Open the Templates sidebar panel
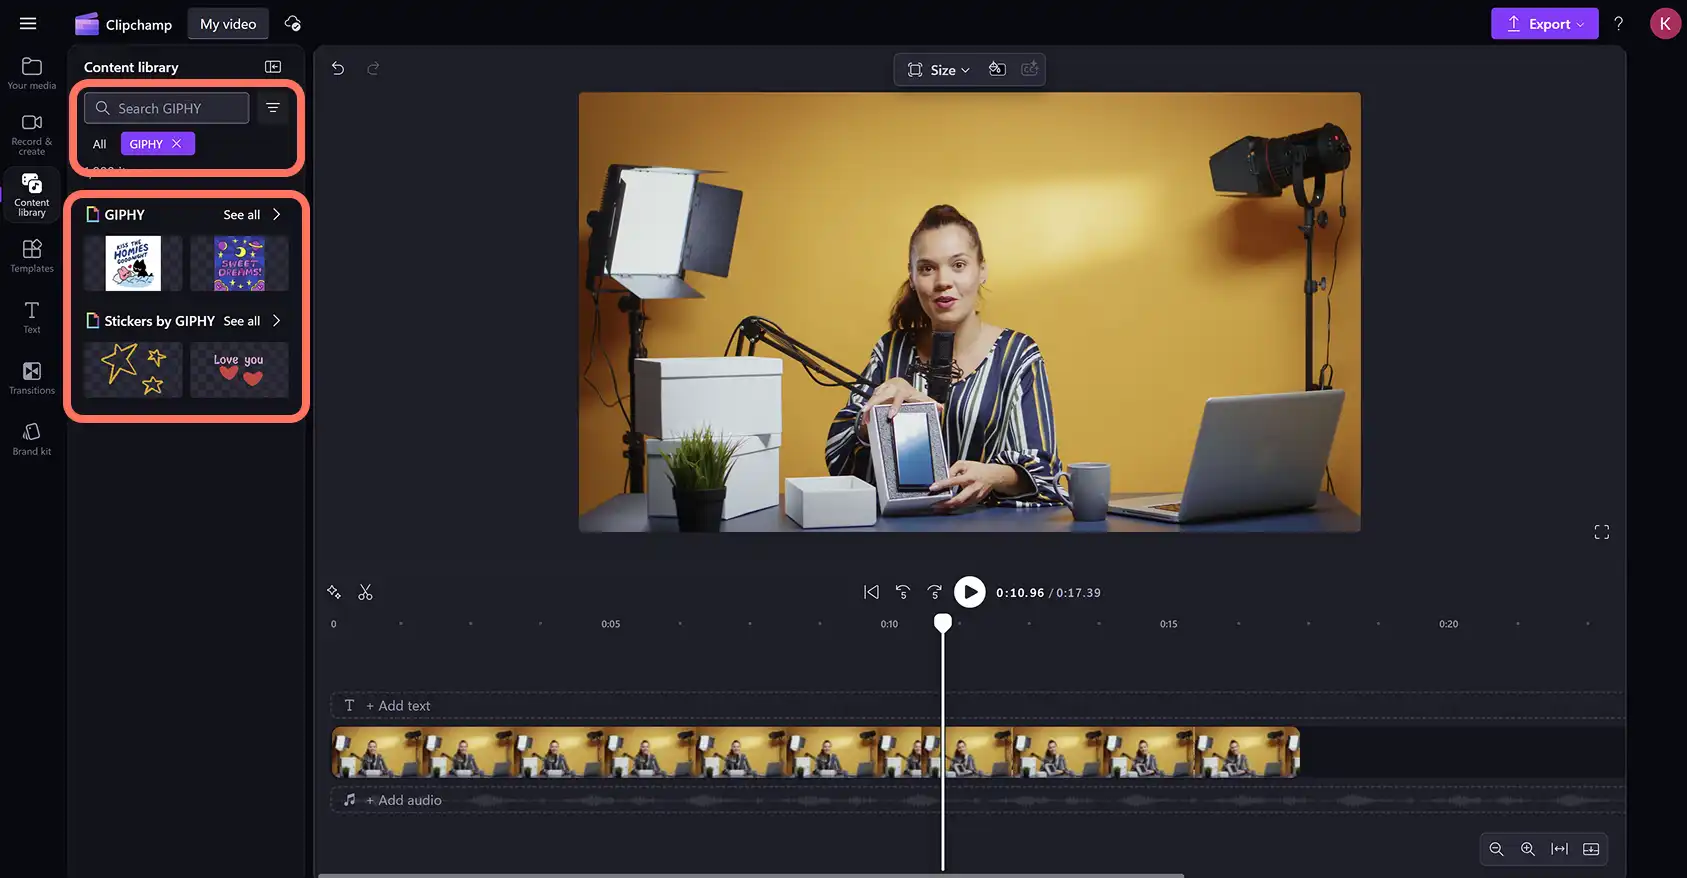The width and height of the screenshot is (1687, 878). point(32,256)
